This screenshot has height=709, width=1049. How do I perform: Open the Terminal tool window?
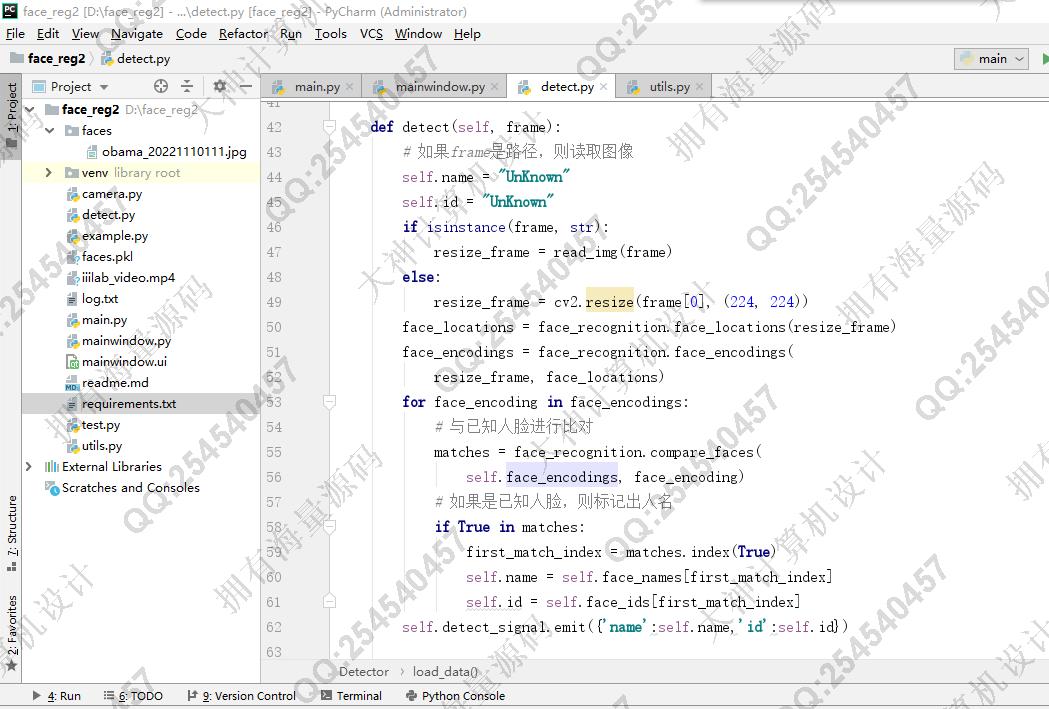click(350, 696)
